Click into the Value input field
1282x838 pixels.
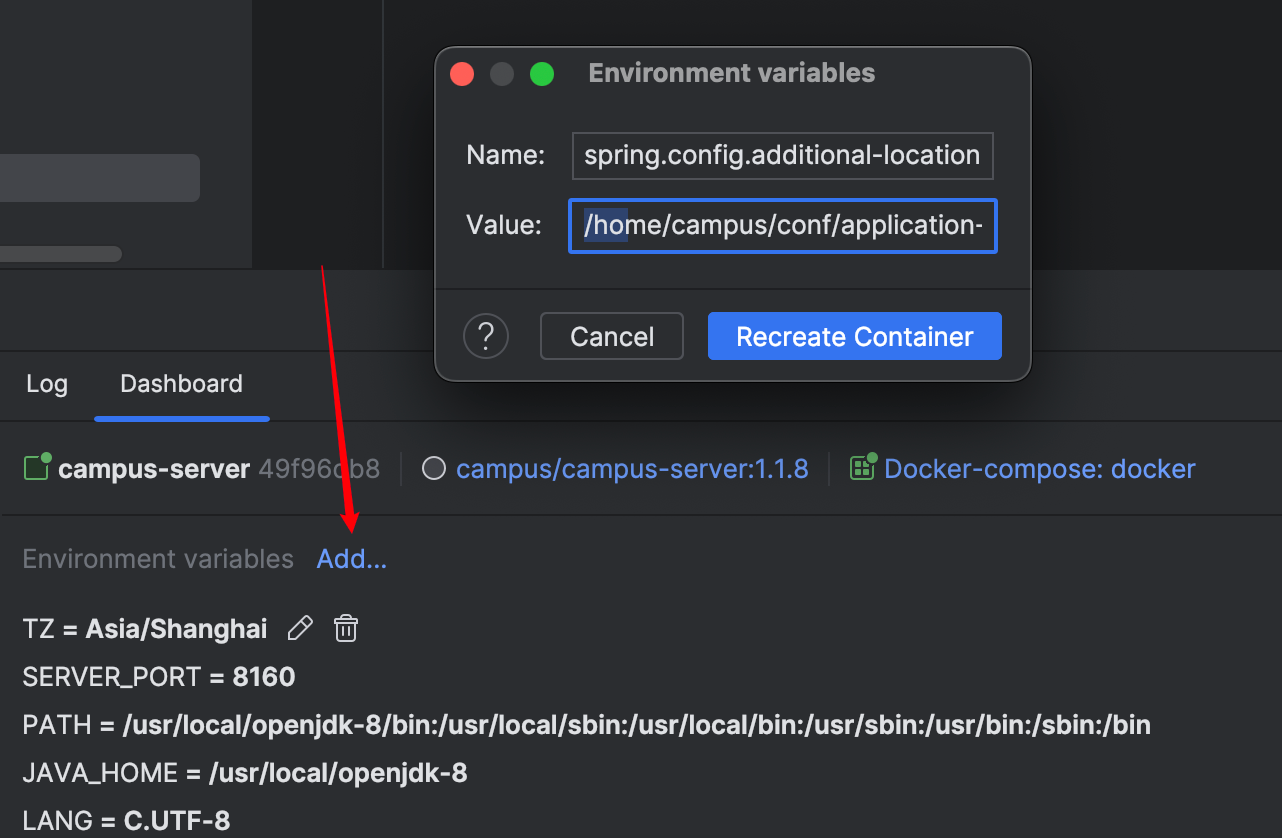click(x=782, y=226)
